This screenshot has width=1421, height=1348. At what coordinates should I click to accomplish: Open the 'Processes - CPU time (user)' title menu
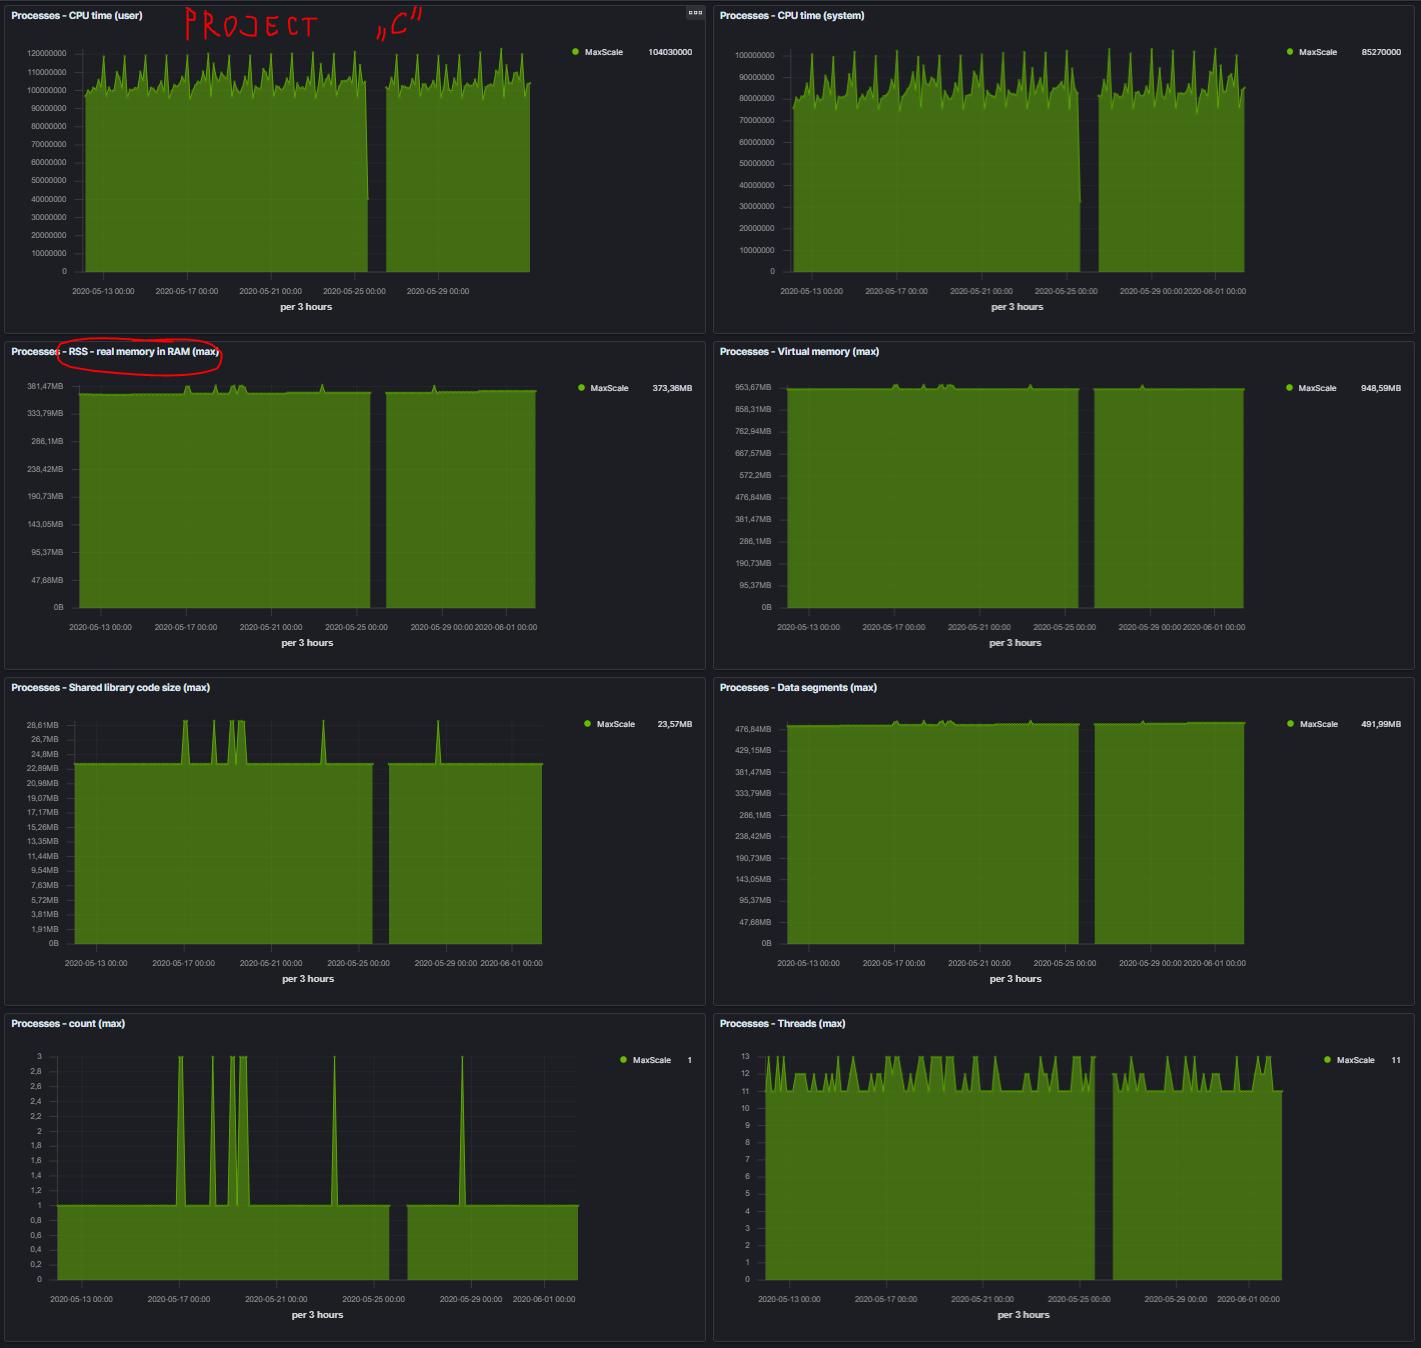(x=77, y=16)
